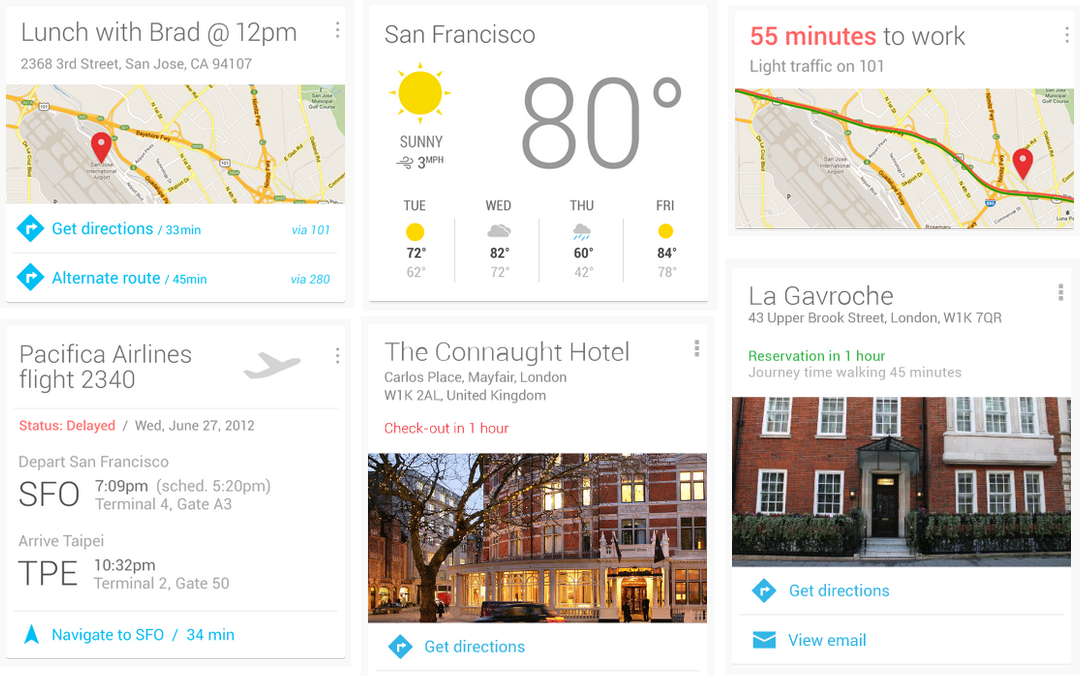Select the THU rainy forecast day

(581, 238)
